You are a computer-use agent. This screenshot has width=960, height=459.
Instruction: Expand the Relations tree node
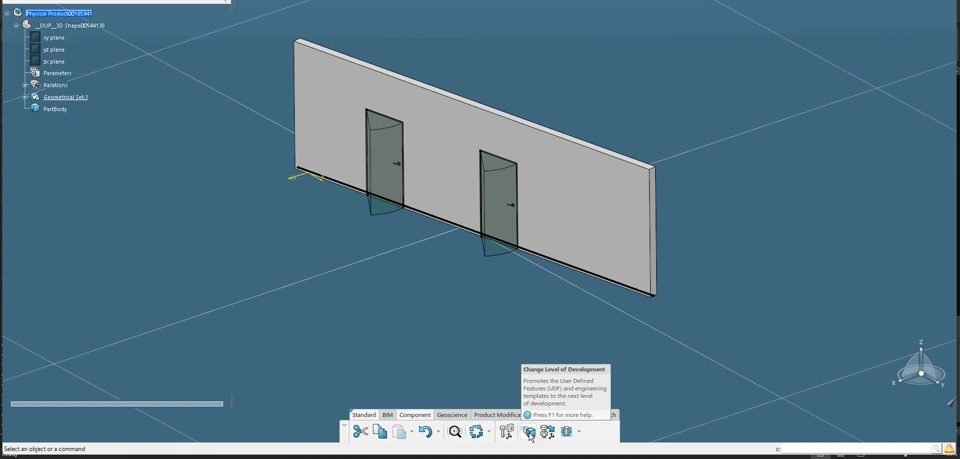25,85
